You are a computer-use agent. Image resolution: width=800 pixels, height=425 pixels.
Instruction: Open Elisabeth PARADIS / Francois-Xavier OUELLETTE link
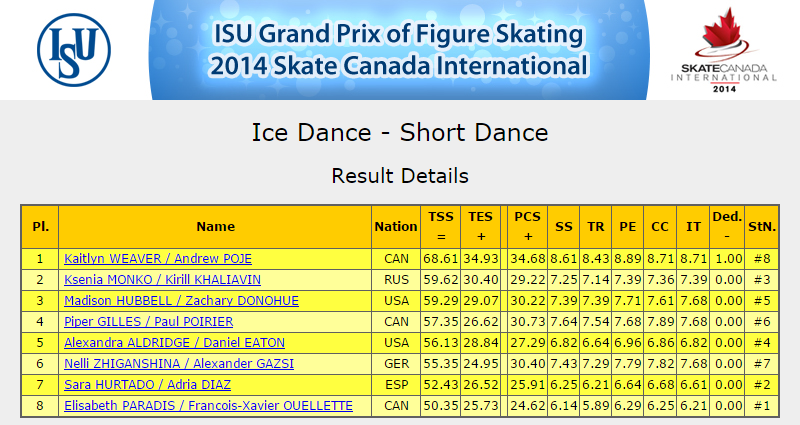pyautogui.click(x=208, y=405)
